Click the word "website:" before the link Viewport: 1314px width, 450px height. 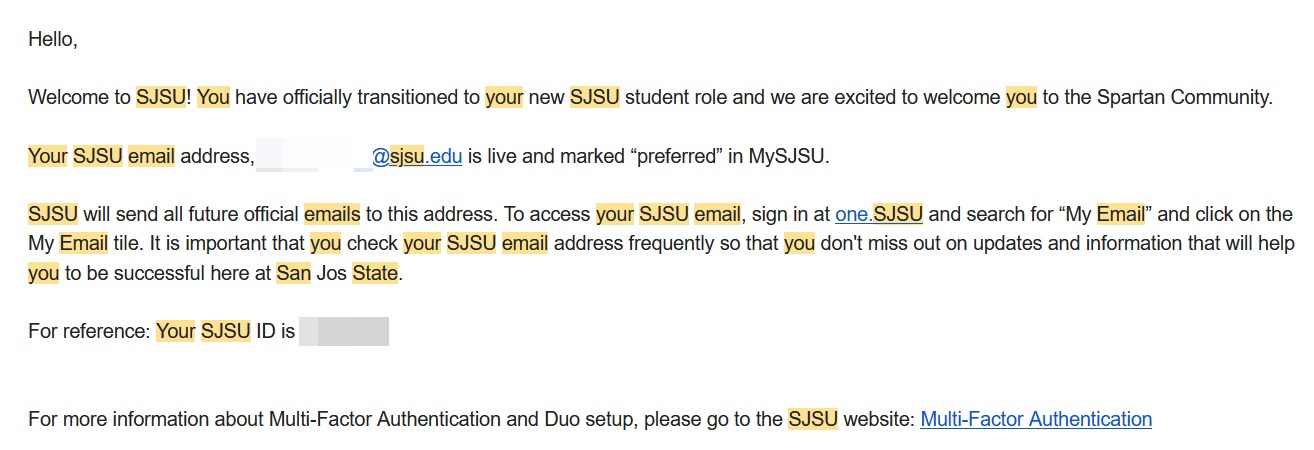(x=879, y=419)
